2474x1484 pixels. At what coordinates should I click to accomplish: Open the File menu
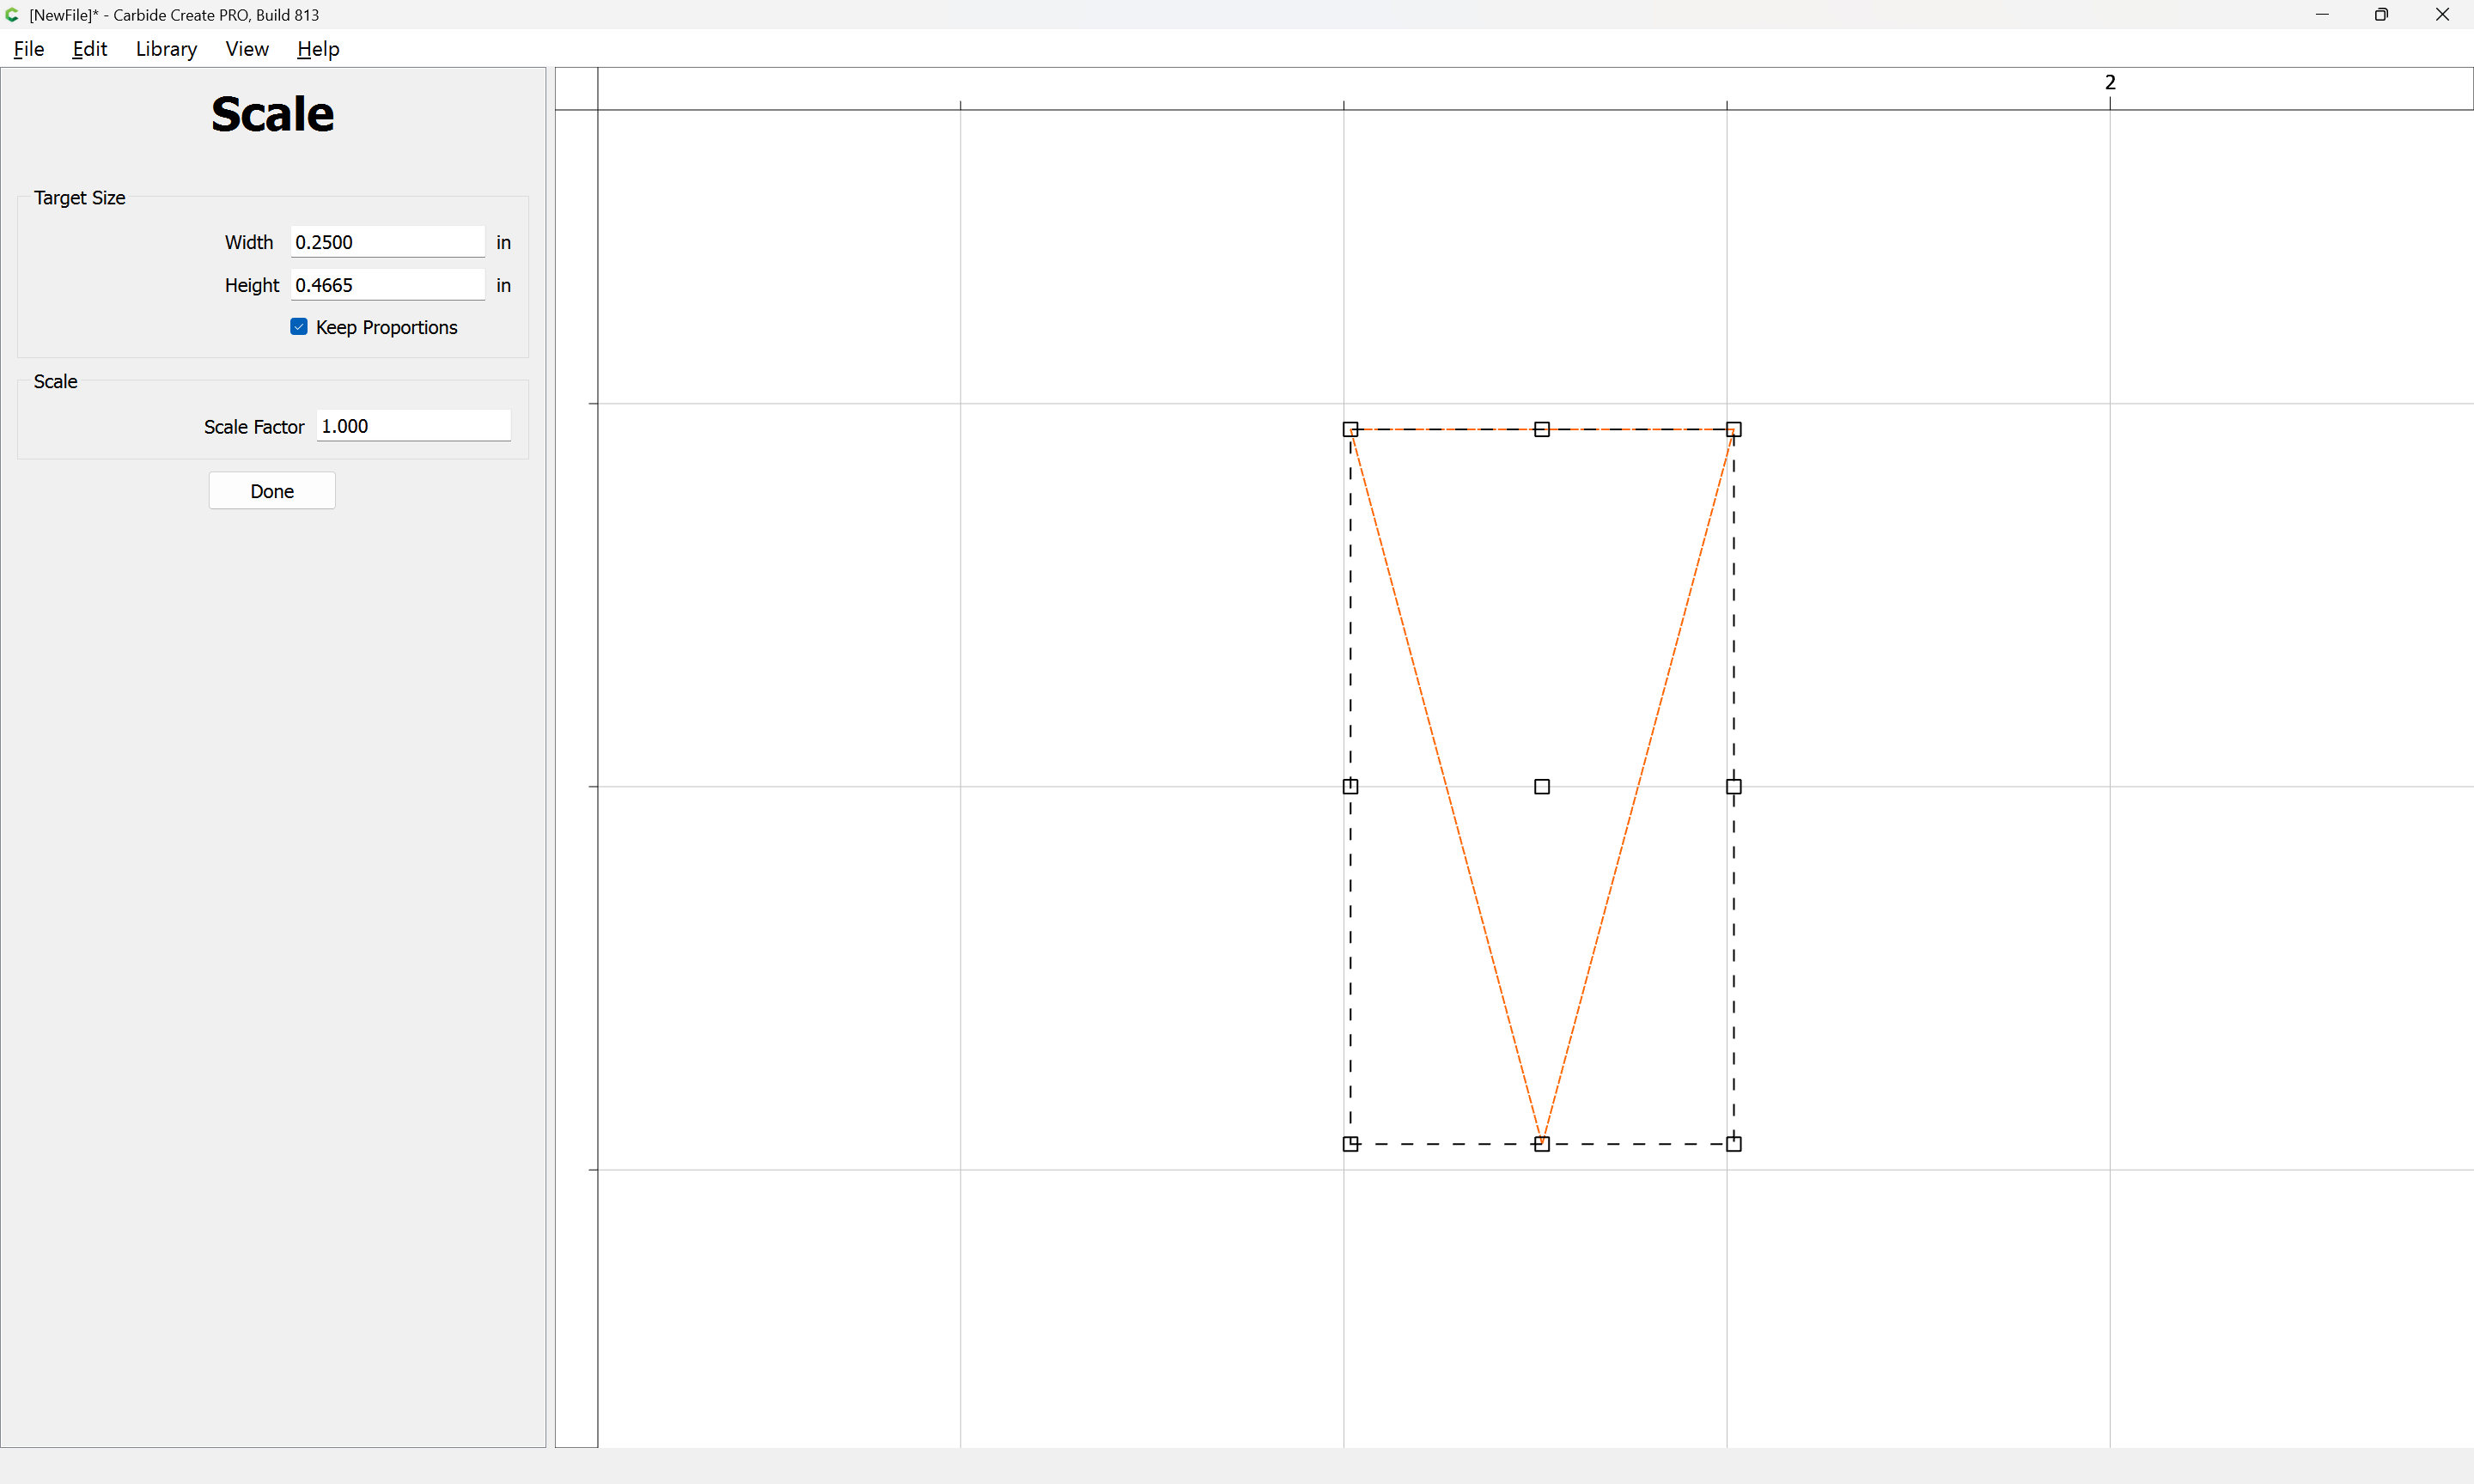[x=29, y=49]
